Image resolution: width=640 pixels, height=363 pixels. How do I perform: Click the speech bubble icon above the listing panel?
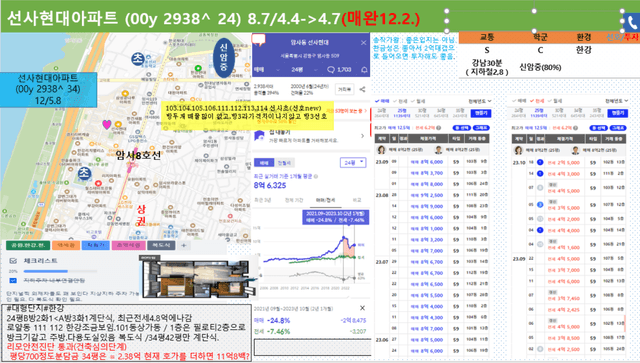(259, 40)
